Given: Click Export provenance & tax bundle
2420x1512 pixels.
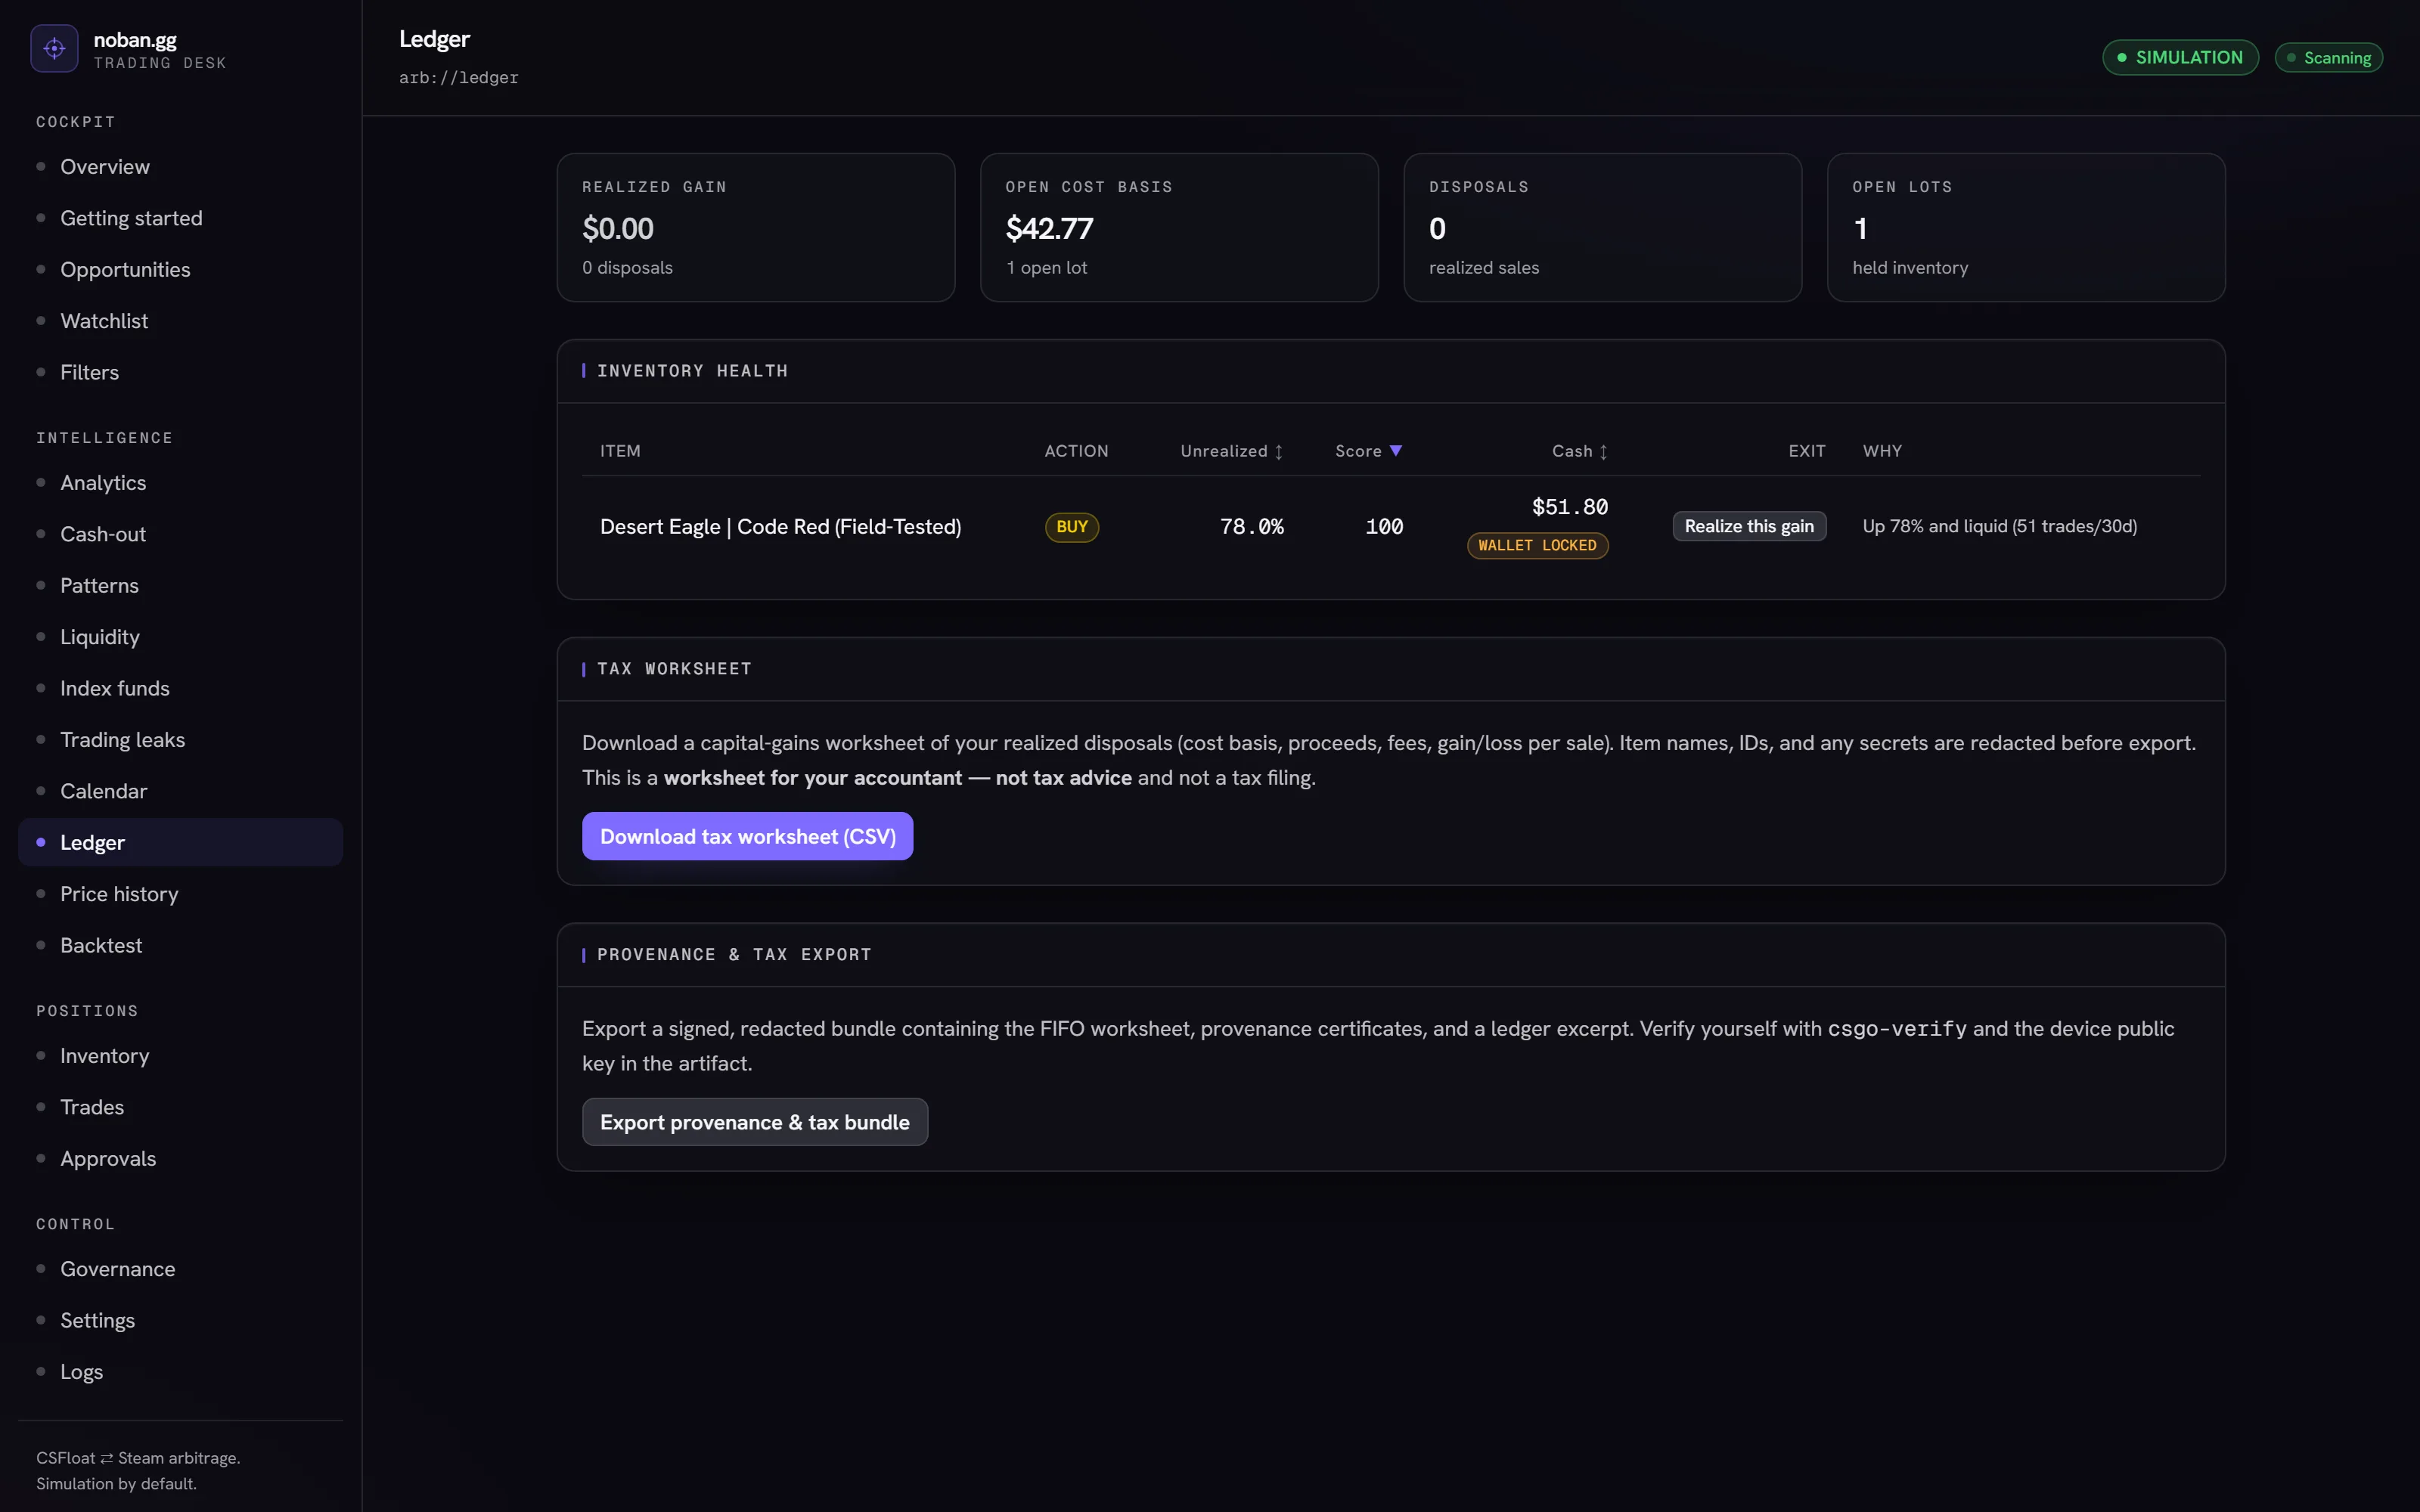Looking at the screenshot, I should (x=754, y=1122).
